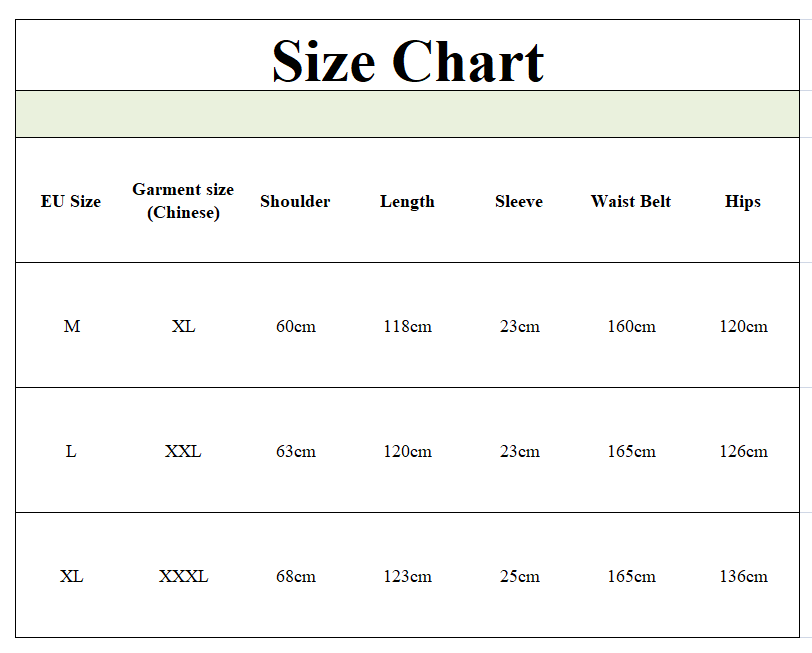
Task: Click the Shoulder column header
Action: click(295, 201)
